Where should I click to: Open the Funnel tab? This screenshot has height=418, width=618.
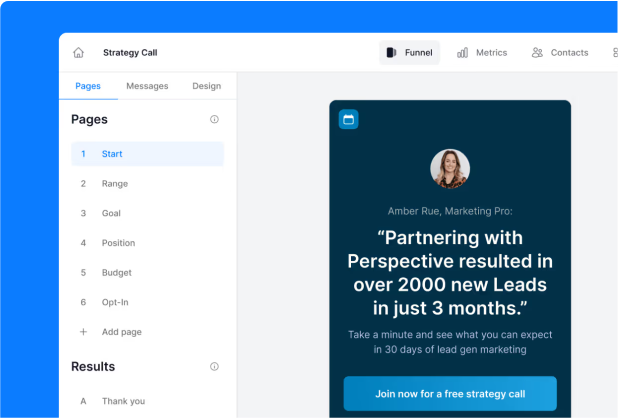pos(410,52)
